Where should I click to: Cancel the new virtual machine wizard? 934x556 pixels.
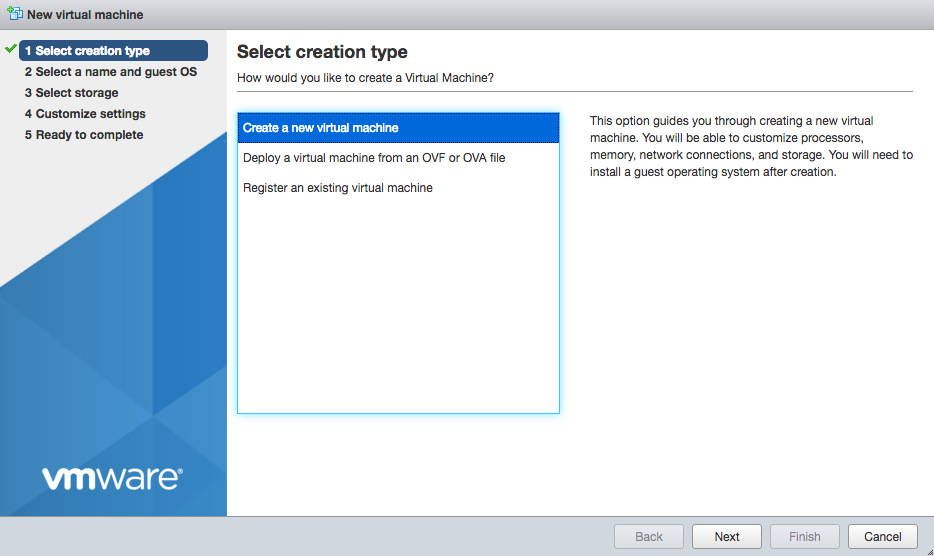pyautogui.click(x=882, y=537)
